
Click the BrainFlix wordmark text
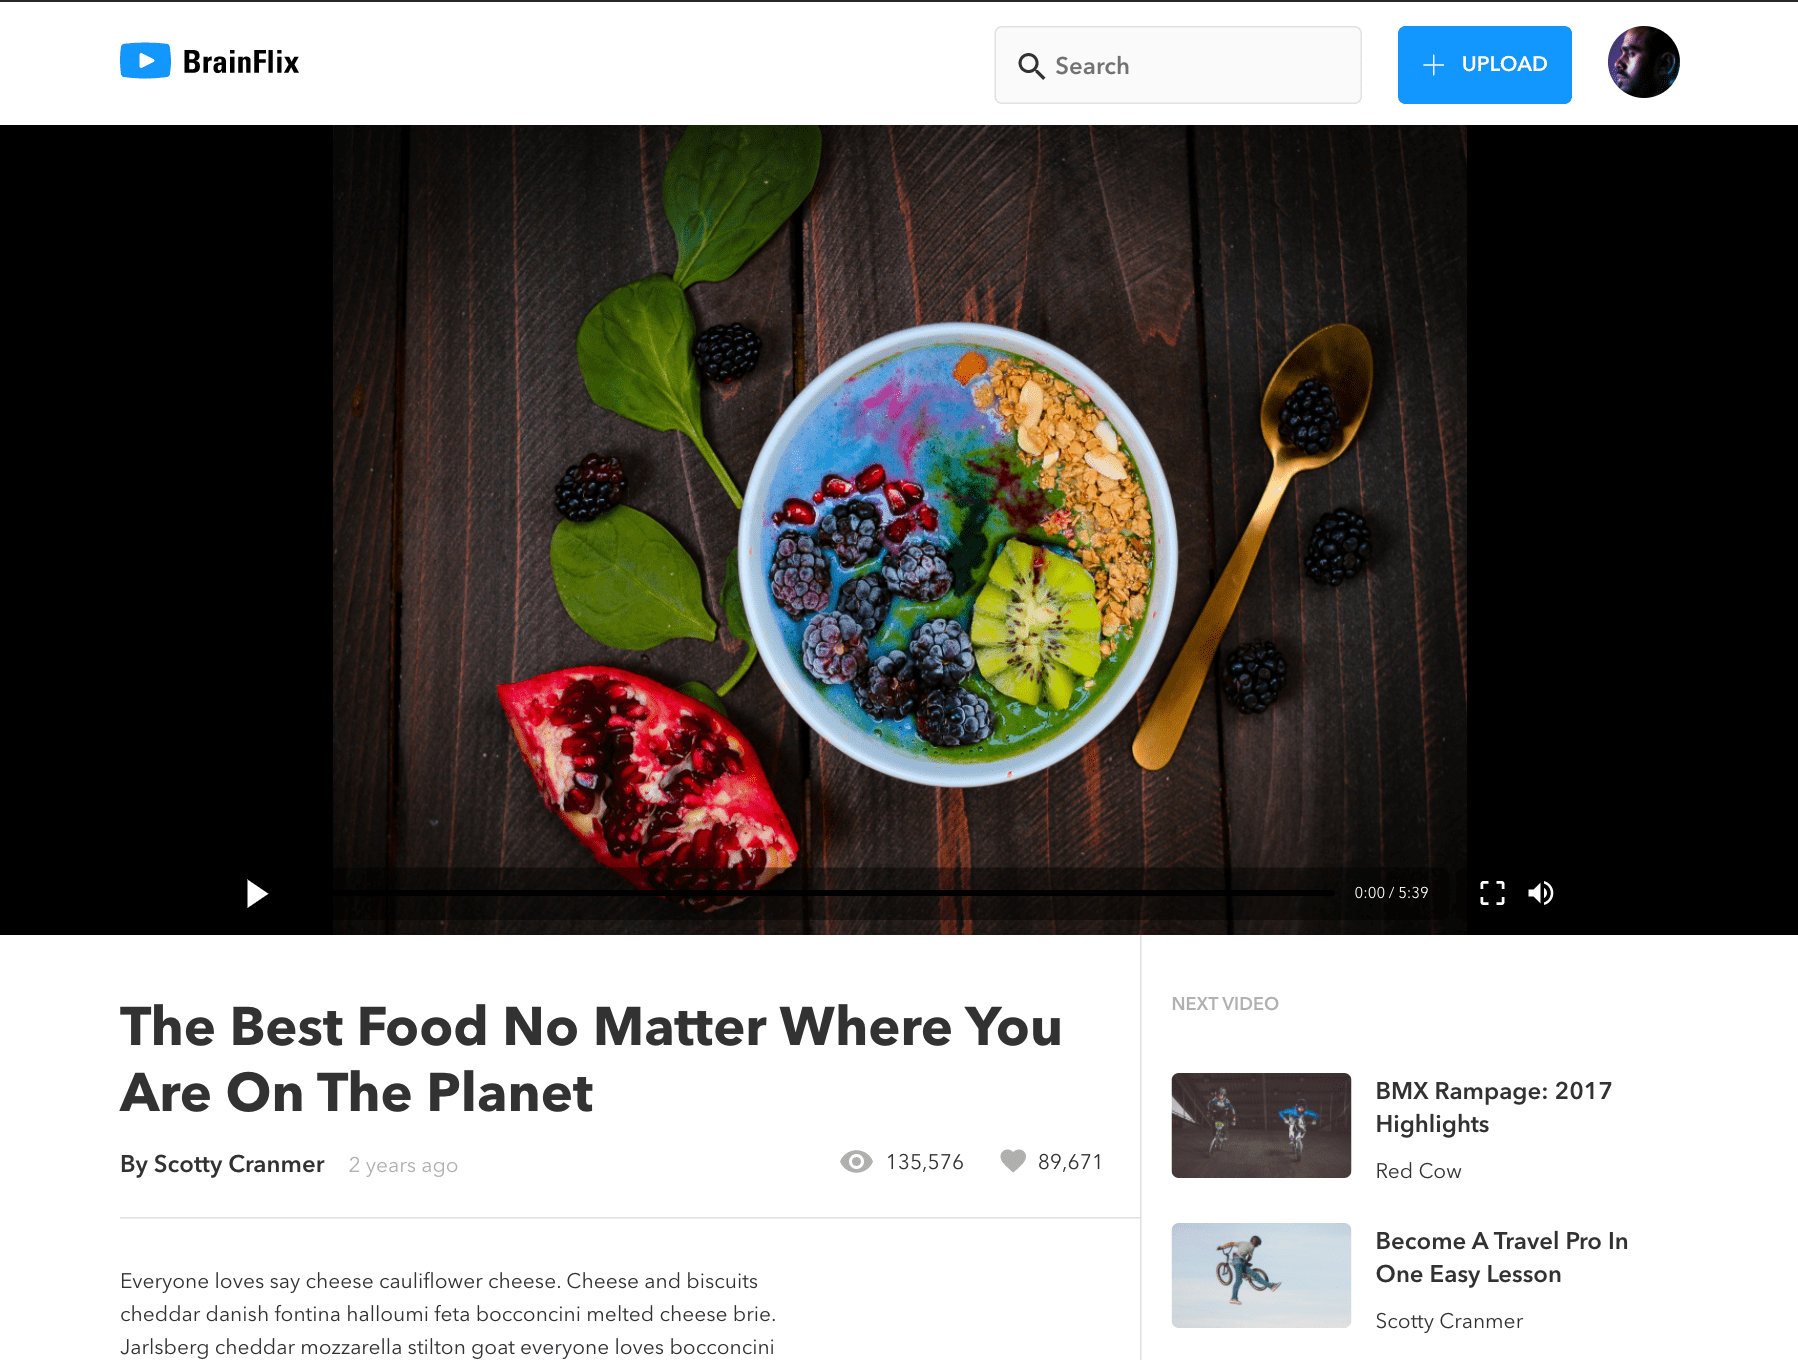(241, 62)
